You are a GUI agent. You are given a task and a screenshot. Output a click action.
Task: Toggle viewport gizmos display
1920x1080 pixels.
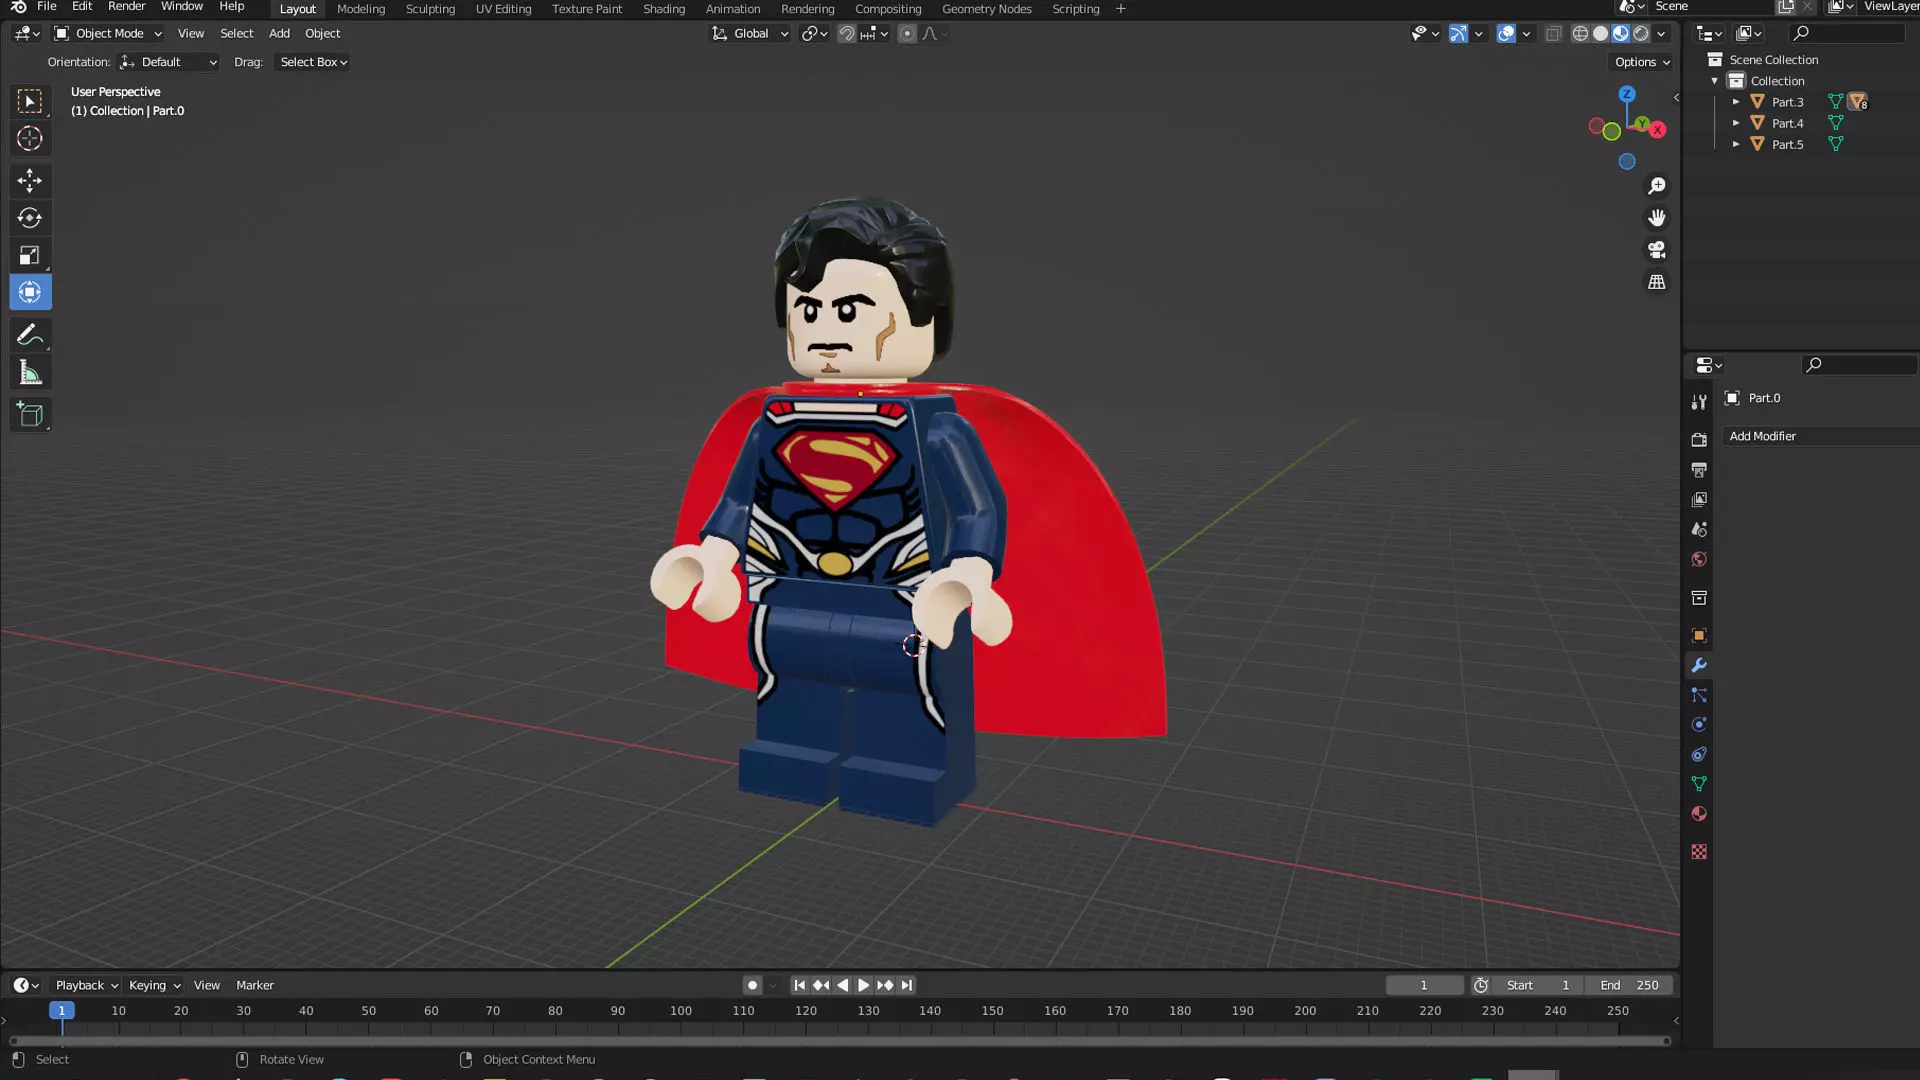[1458, 34]
